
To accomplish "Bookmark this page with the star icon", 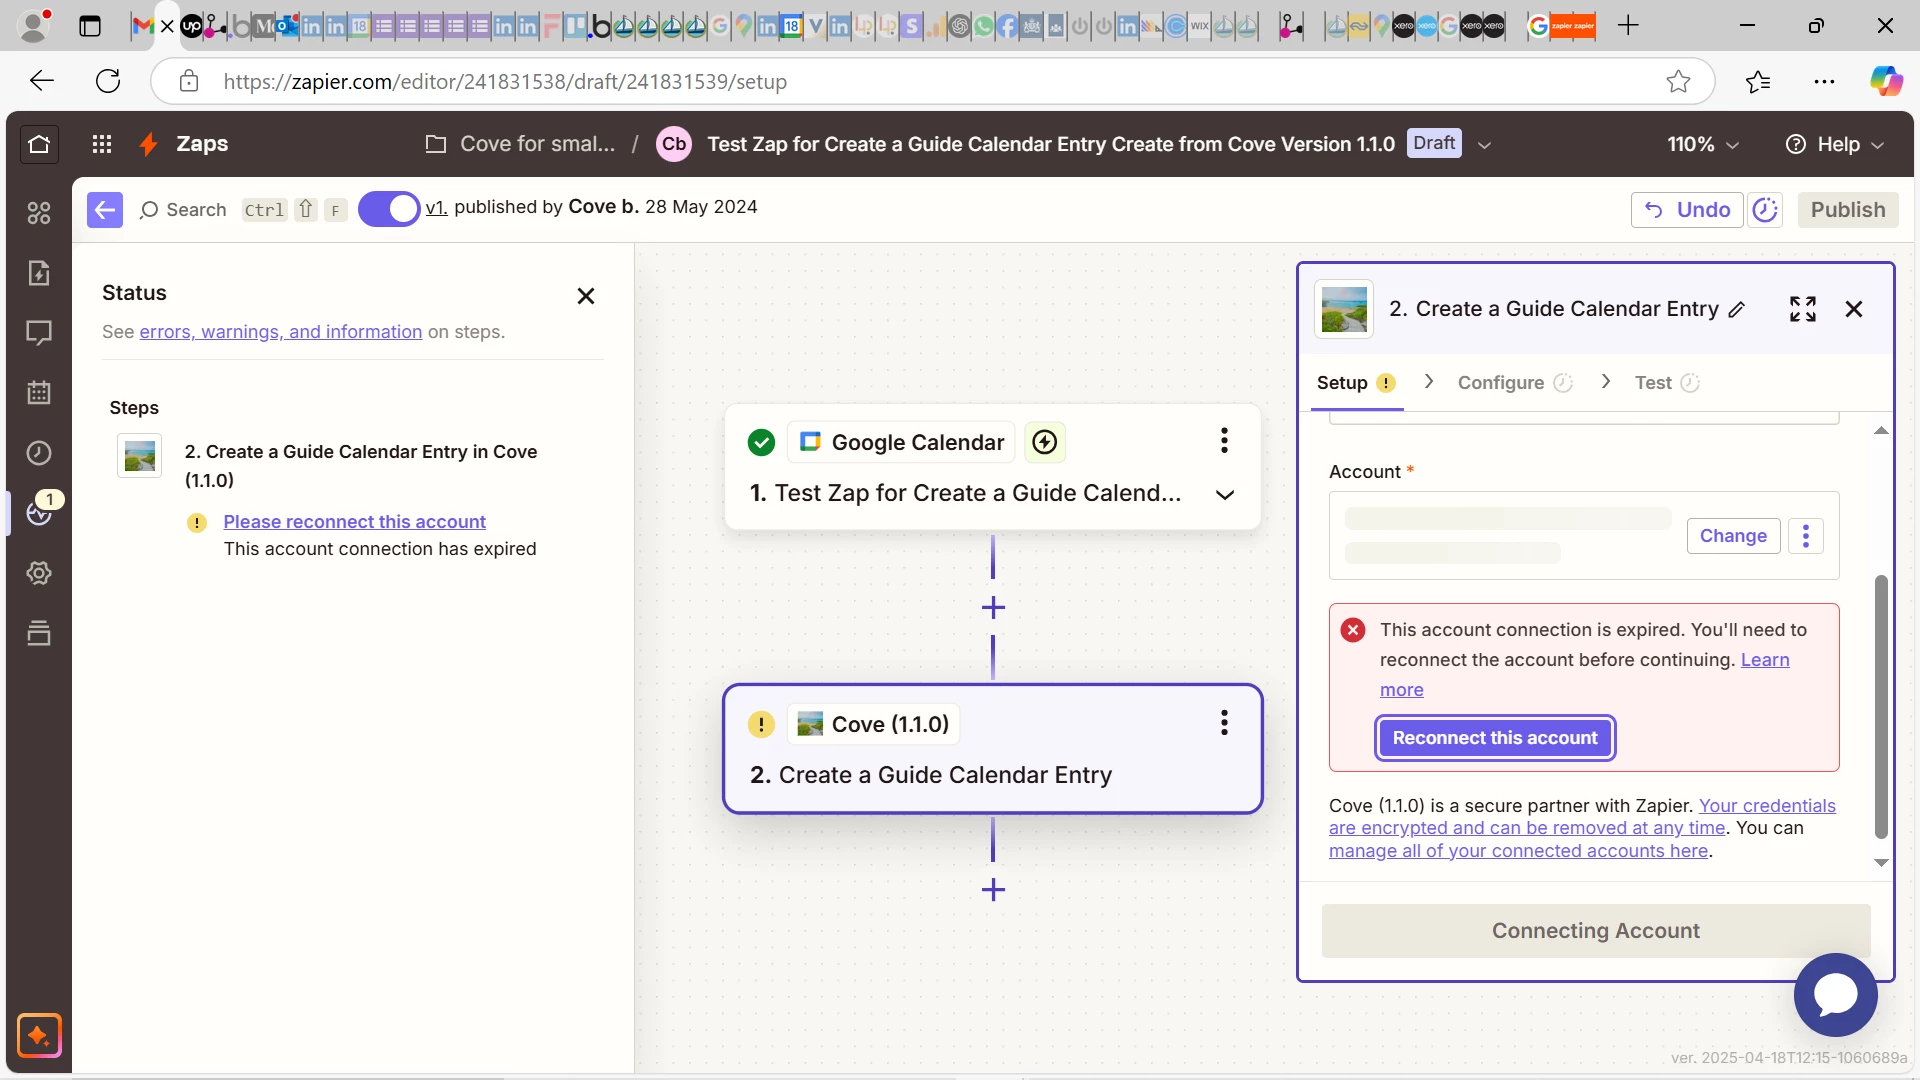I will 1678,81.
